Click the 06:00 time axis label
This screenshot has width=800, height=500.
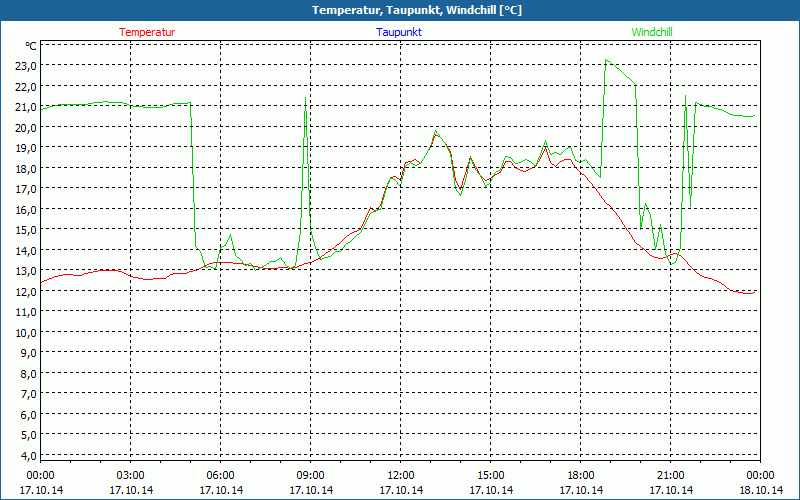220,476
